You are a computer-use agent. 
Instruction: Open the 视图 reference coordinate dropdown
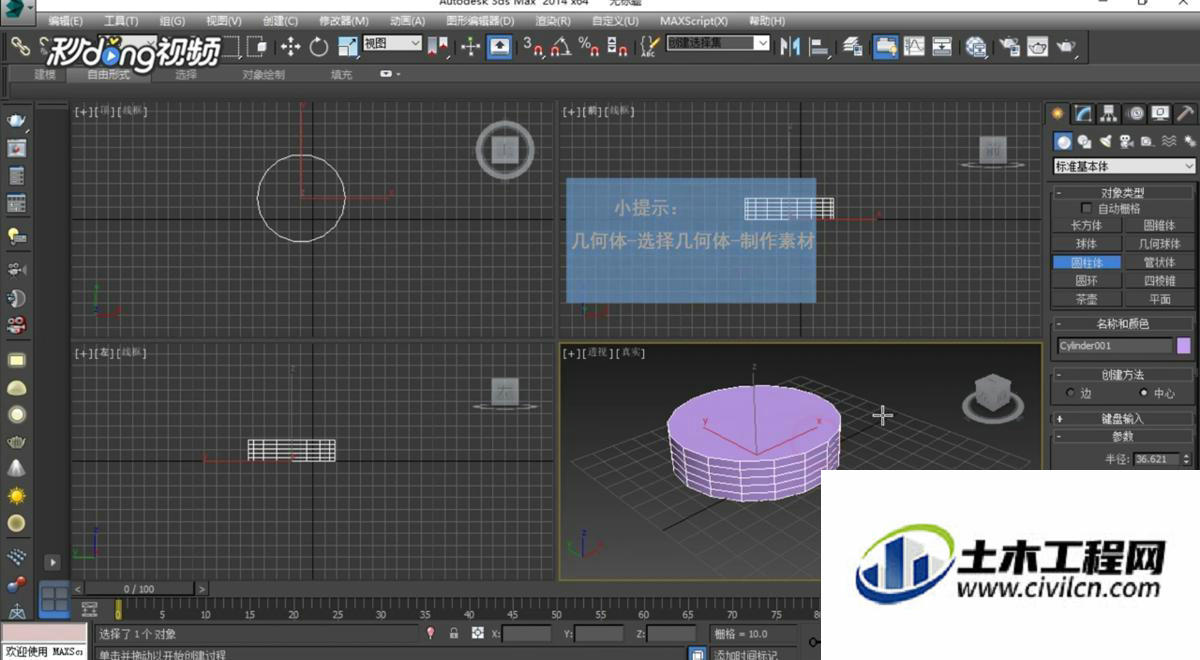coord(392,43)
